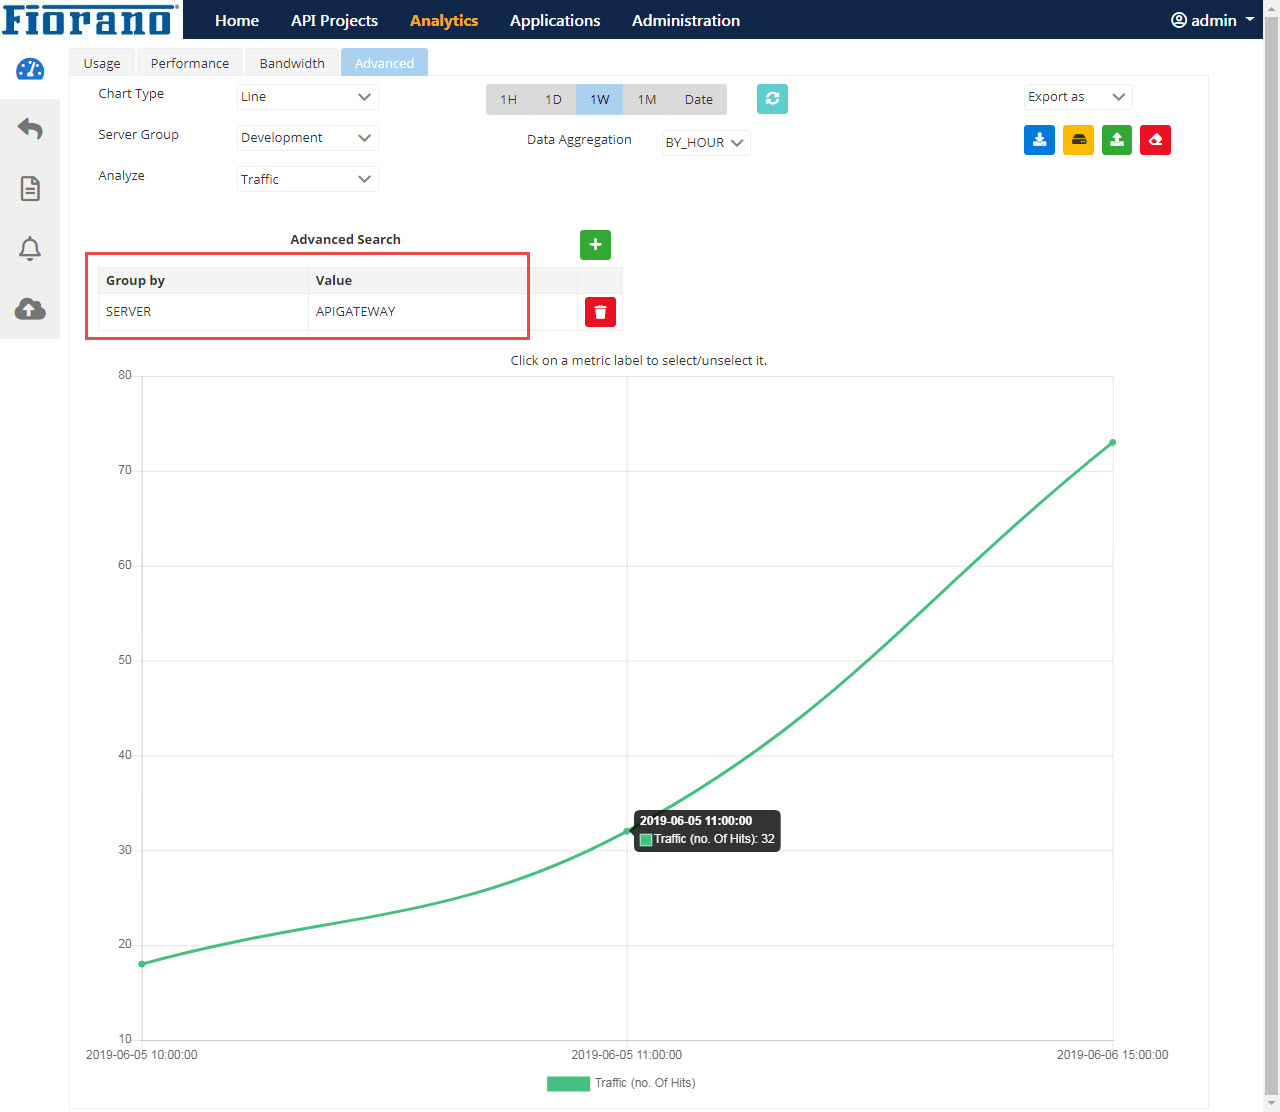Click the yellow storage drive icon button

pyautogui.click(x=1078, y=140)
